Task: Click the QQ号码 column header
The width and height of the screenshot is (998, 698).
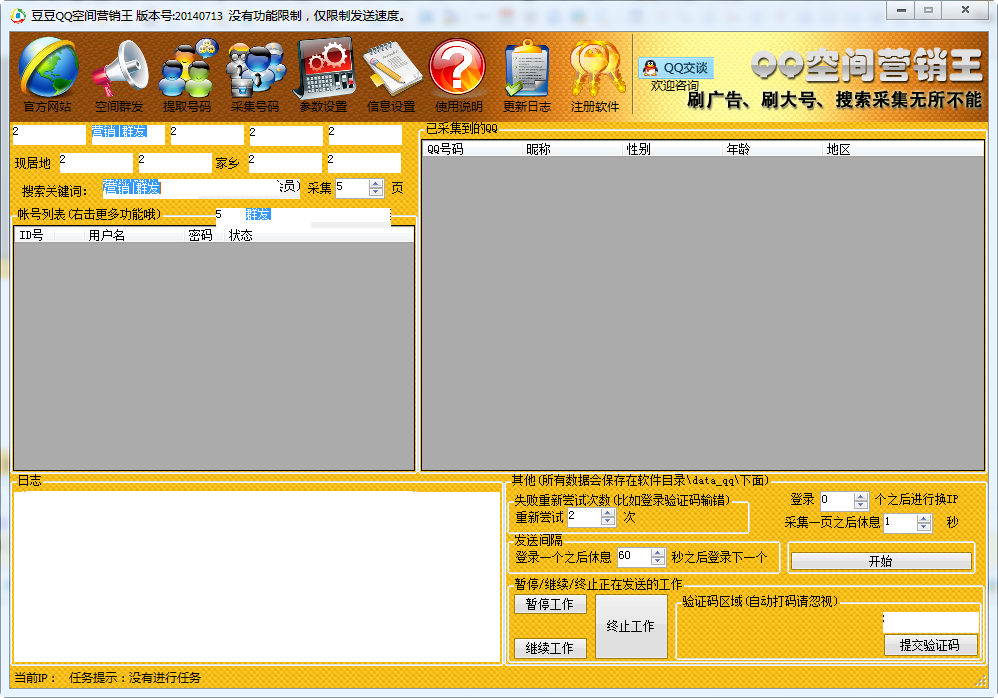Action: coord(472,149)
